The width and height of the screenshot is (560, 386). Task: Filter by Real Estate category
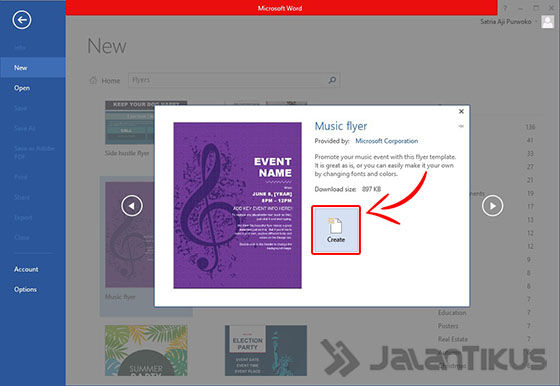(452, 339)
